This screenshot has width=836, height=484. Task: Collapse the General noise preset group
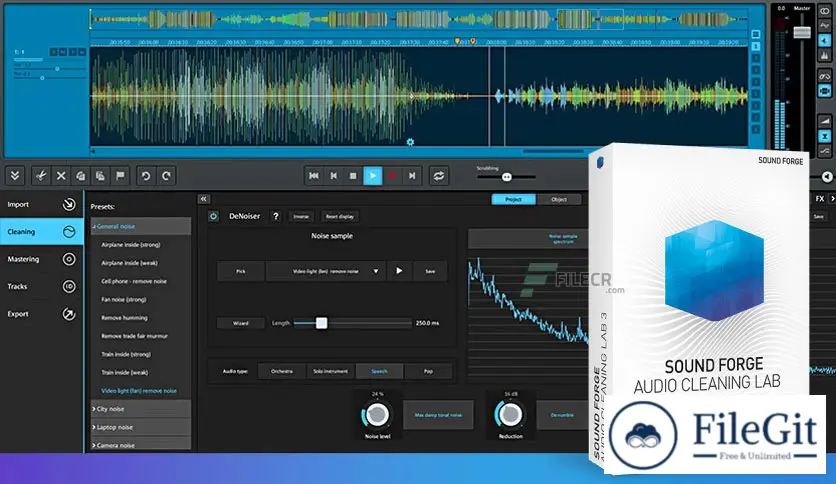point(141,226)
